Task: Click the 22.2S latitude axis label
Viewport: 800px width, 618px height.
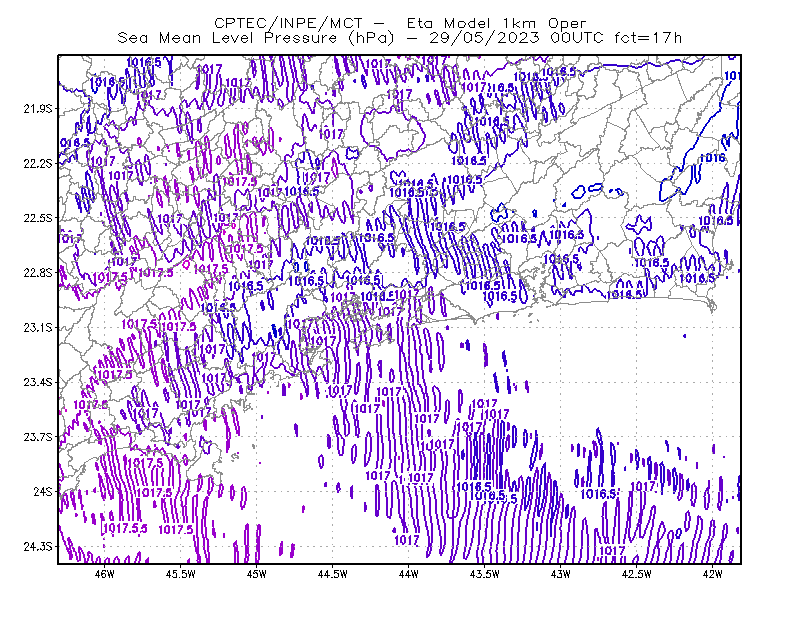Action: (x=38, y=163)
